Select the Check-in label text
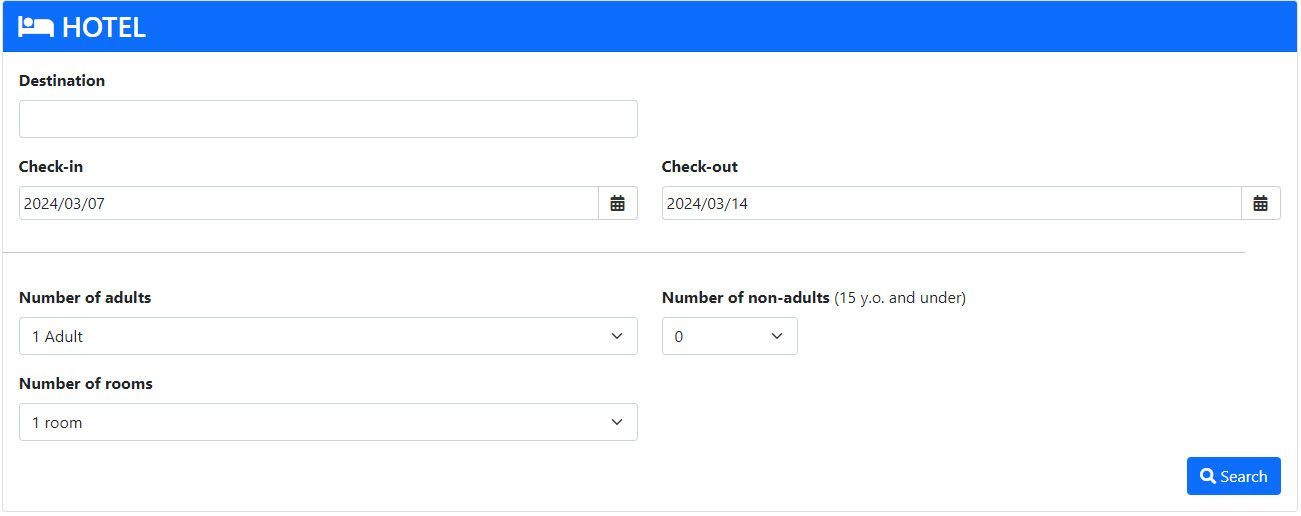The height and width of the screenshot is (516, 1301). pyautogui.click(x=51, y=167)
